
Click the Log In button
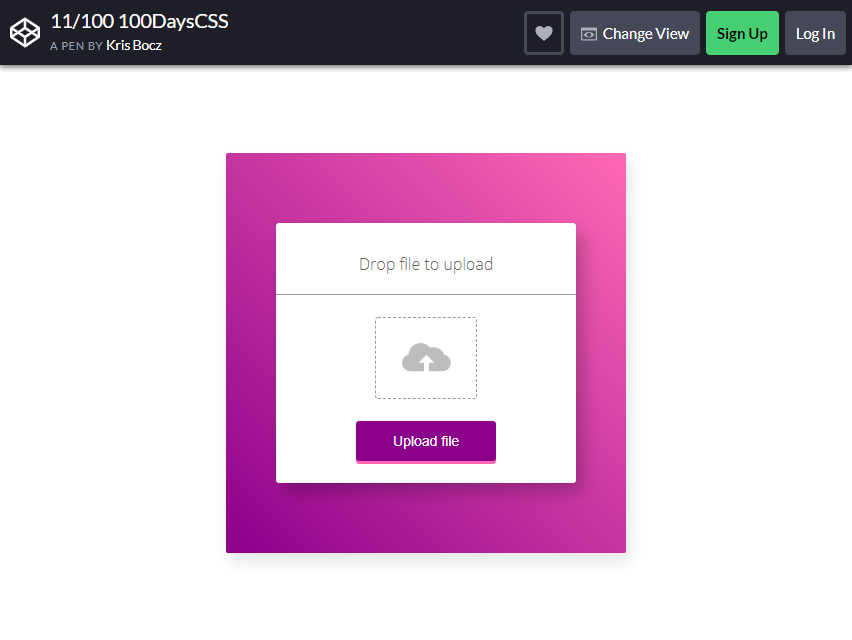(815, 33)
